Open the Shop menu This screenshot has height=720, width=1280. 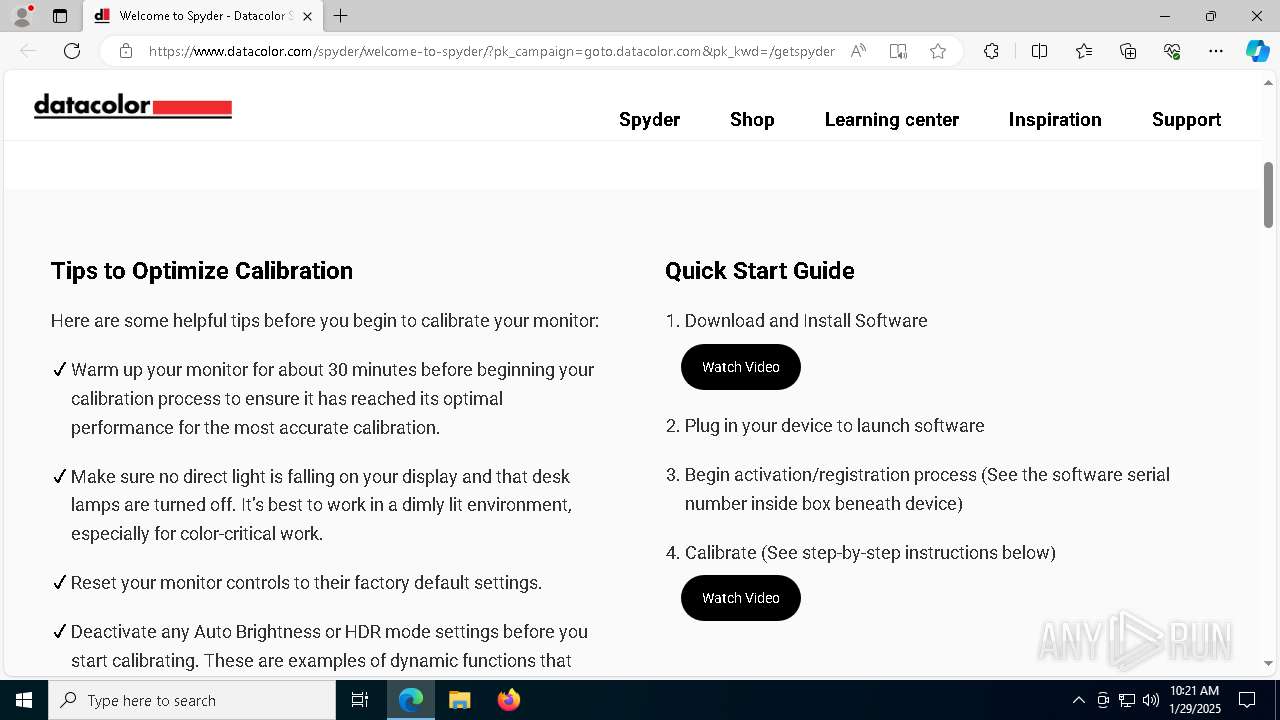(x=752, y=119)
